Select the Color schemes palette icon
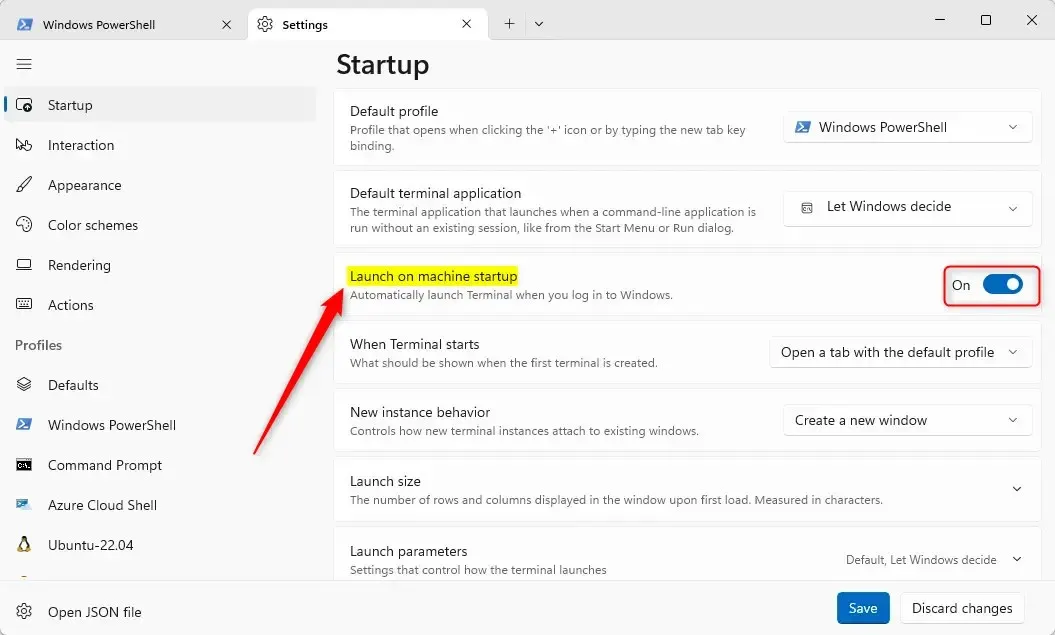 25,225
